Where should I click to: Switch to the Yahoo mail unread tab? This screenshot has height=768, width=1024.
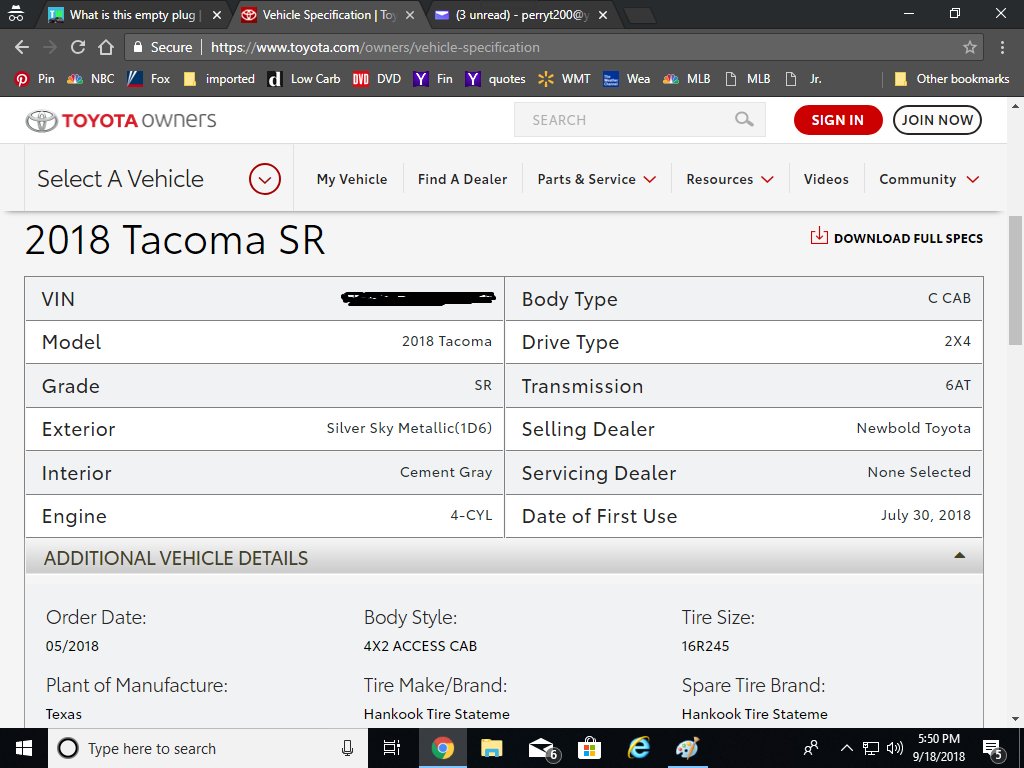pyautogui.click(x=521, y=15)
